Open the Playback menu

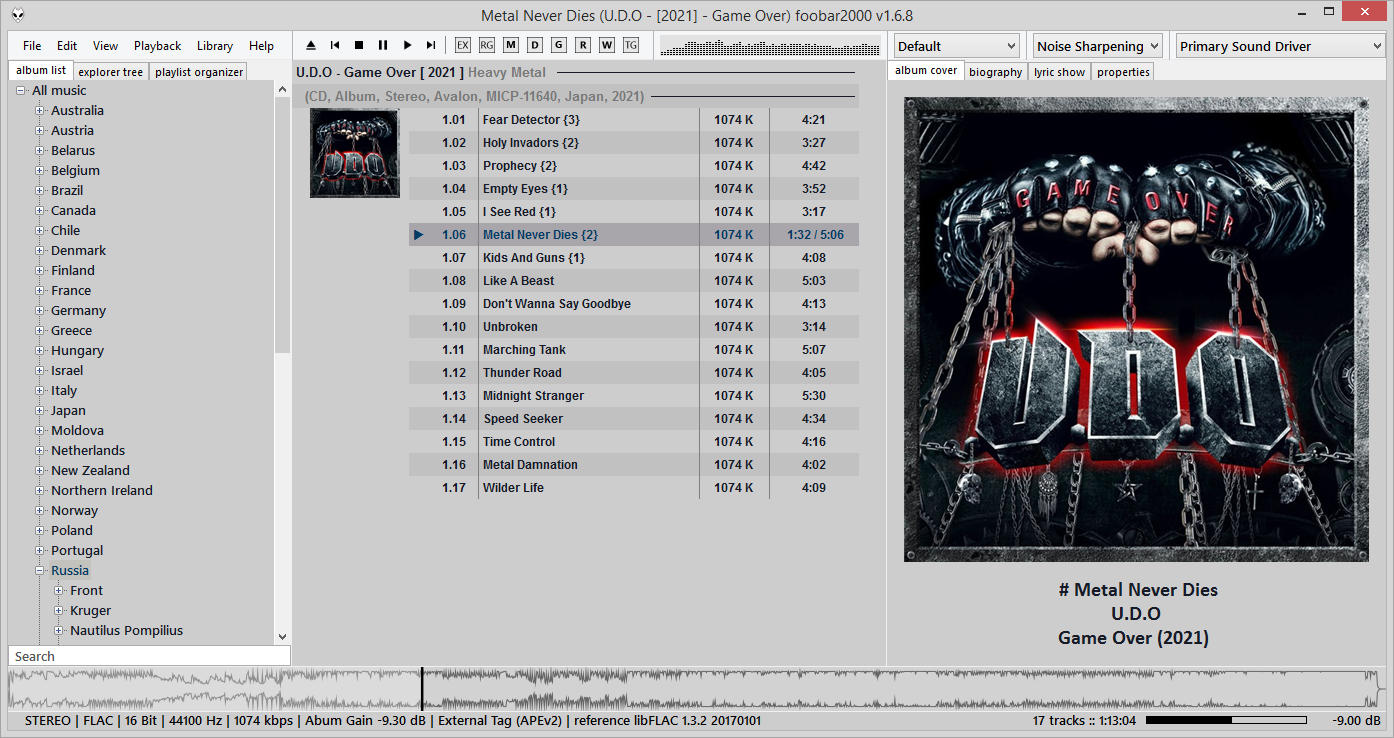point(158,46)
